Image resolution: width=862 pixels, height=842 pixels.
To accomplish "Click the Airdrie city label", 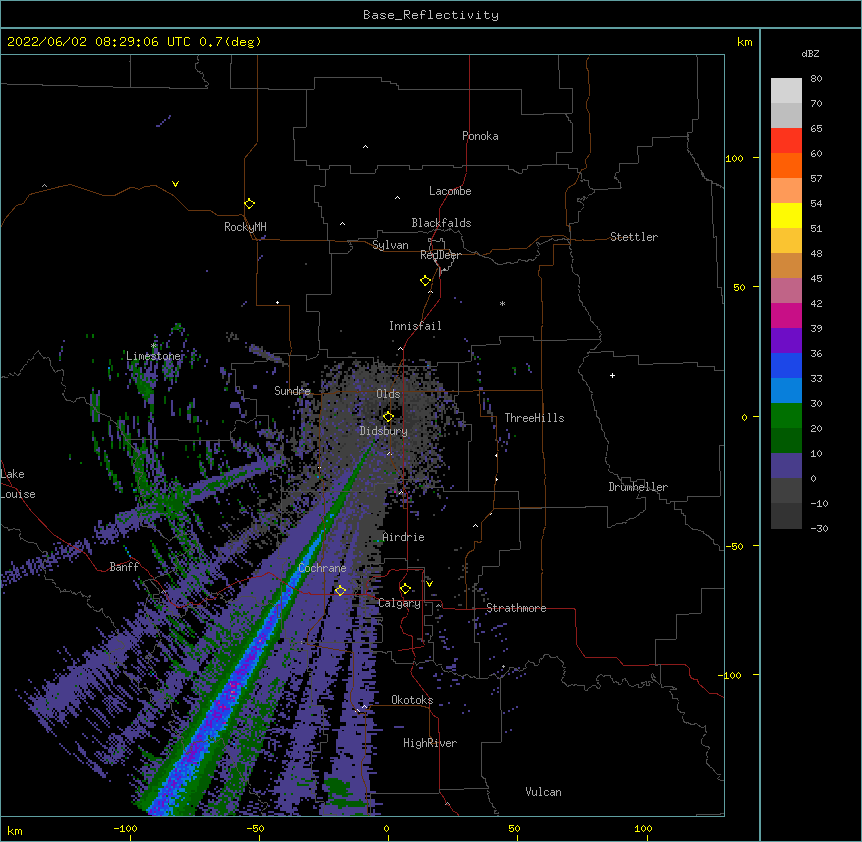I will (x=404, y=537).
